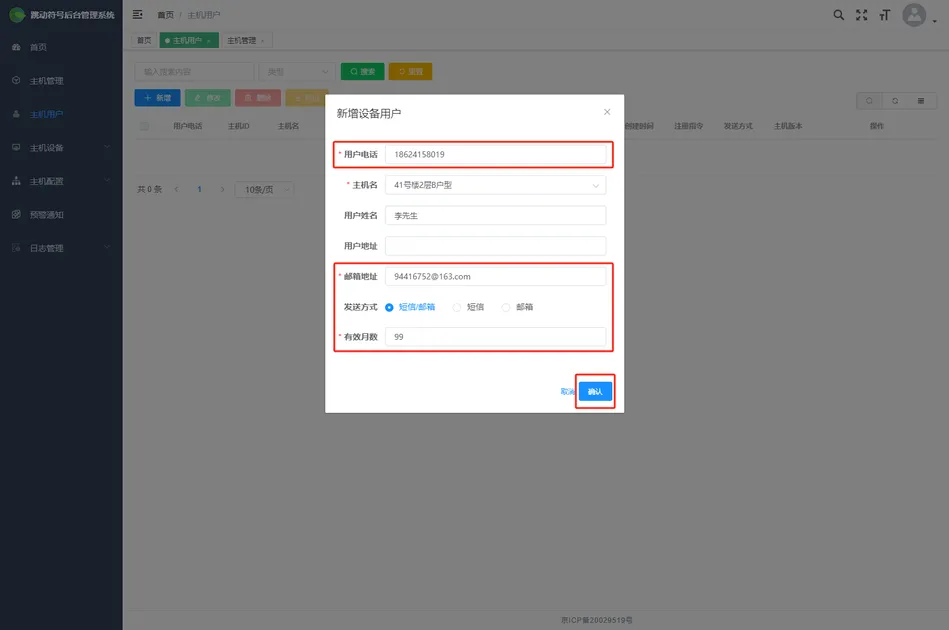Click the 用户姓名 input field
The height and width of the screenshot is (630, 949).
[x=495, y=215]
